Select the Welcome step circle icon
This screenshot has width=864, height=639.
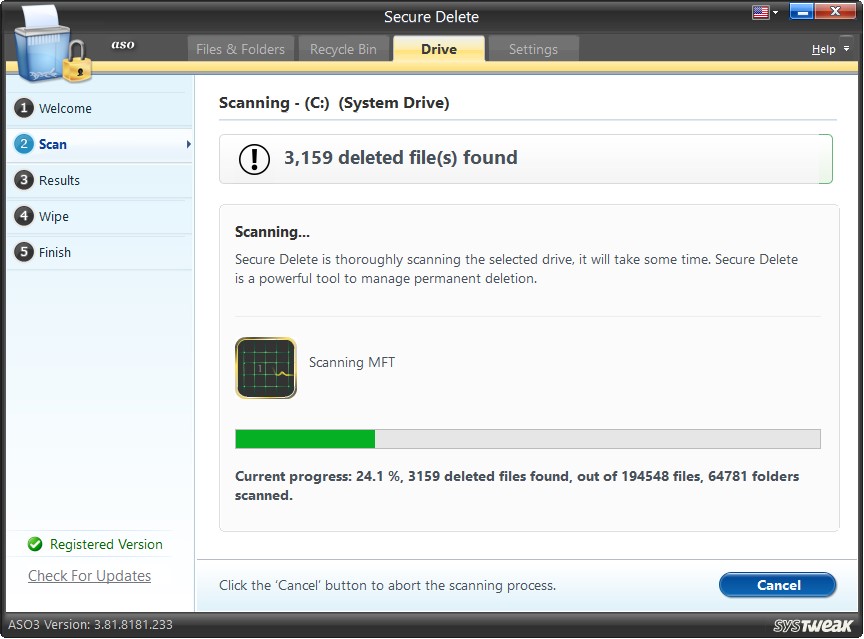pyautogui.click(x=22, y=109)
